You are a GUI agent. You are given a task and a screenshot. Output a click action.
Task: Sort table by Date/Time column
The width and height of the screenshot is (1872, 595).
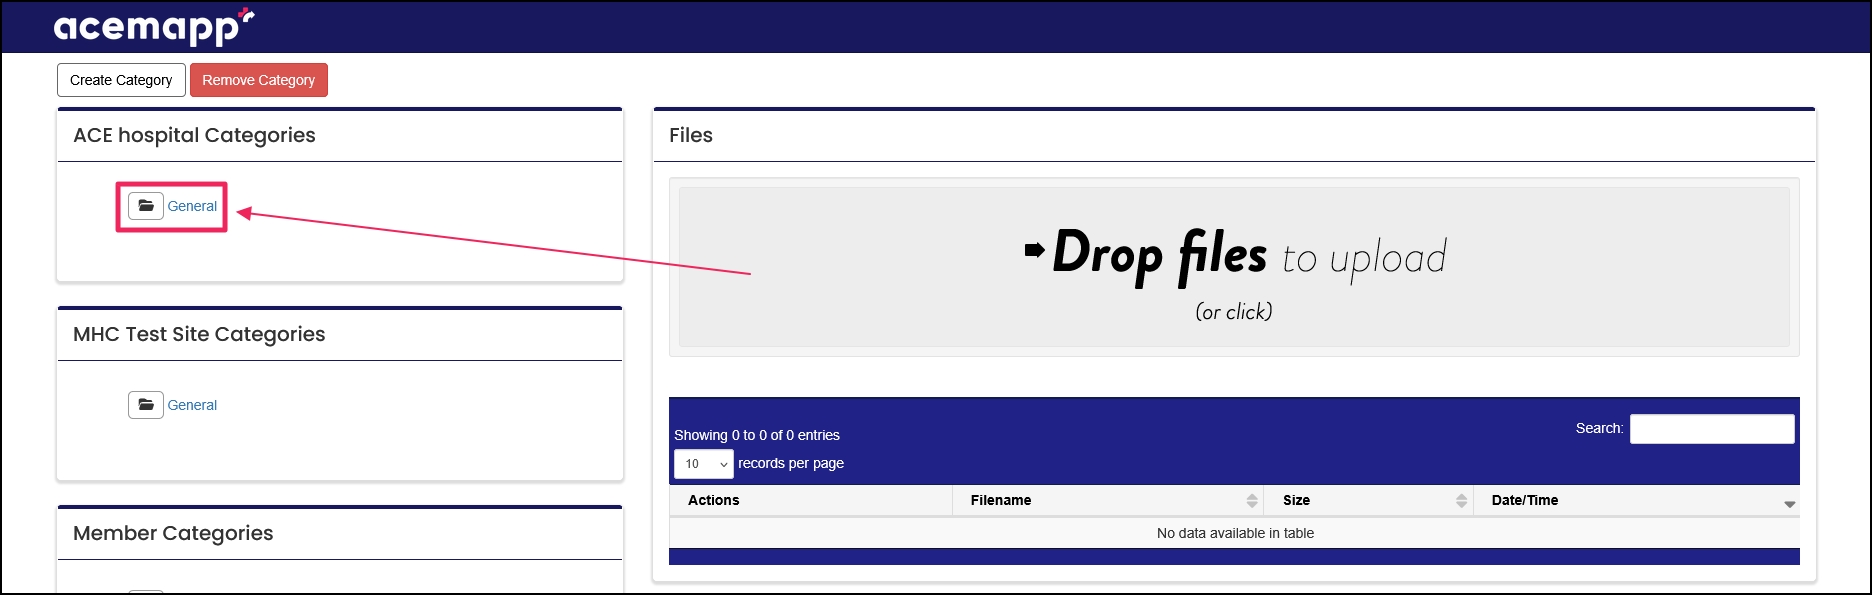coord(1636,500)
